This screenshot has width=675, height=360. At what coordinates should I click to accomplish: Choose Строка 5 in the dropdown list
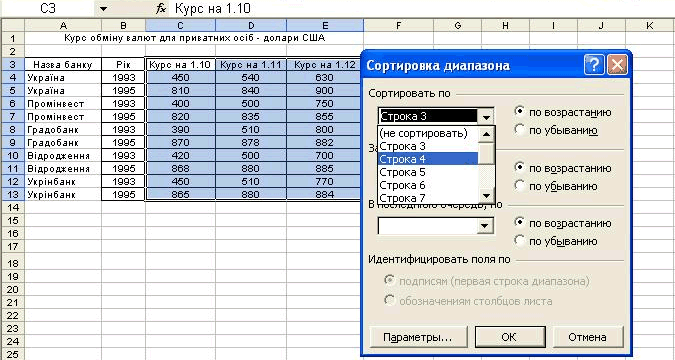pos(428,172)
